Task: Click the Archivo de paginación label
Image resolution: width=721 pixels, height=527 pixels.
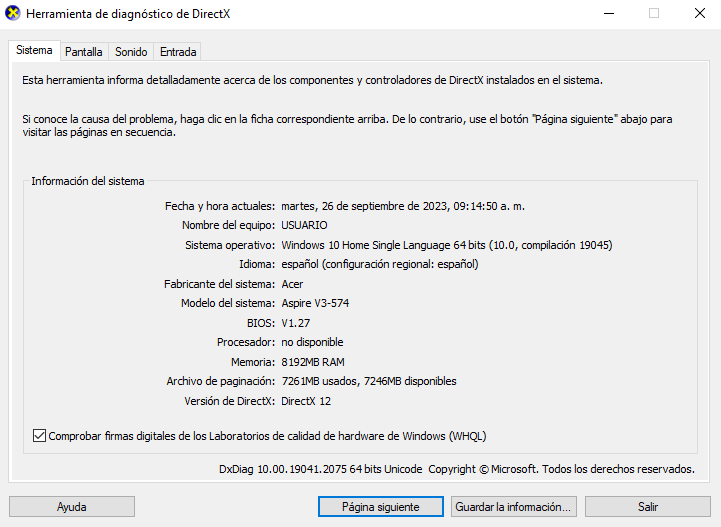Action: point(221,381)
